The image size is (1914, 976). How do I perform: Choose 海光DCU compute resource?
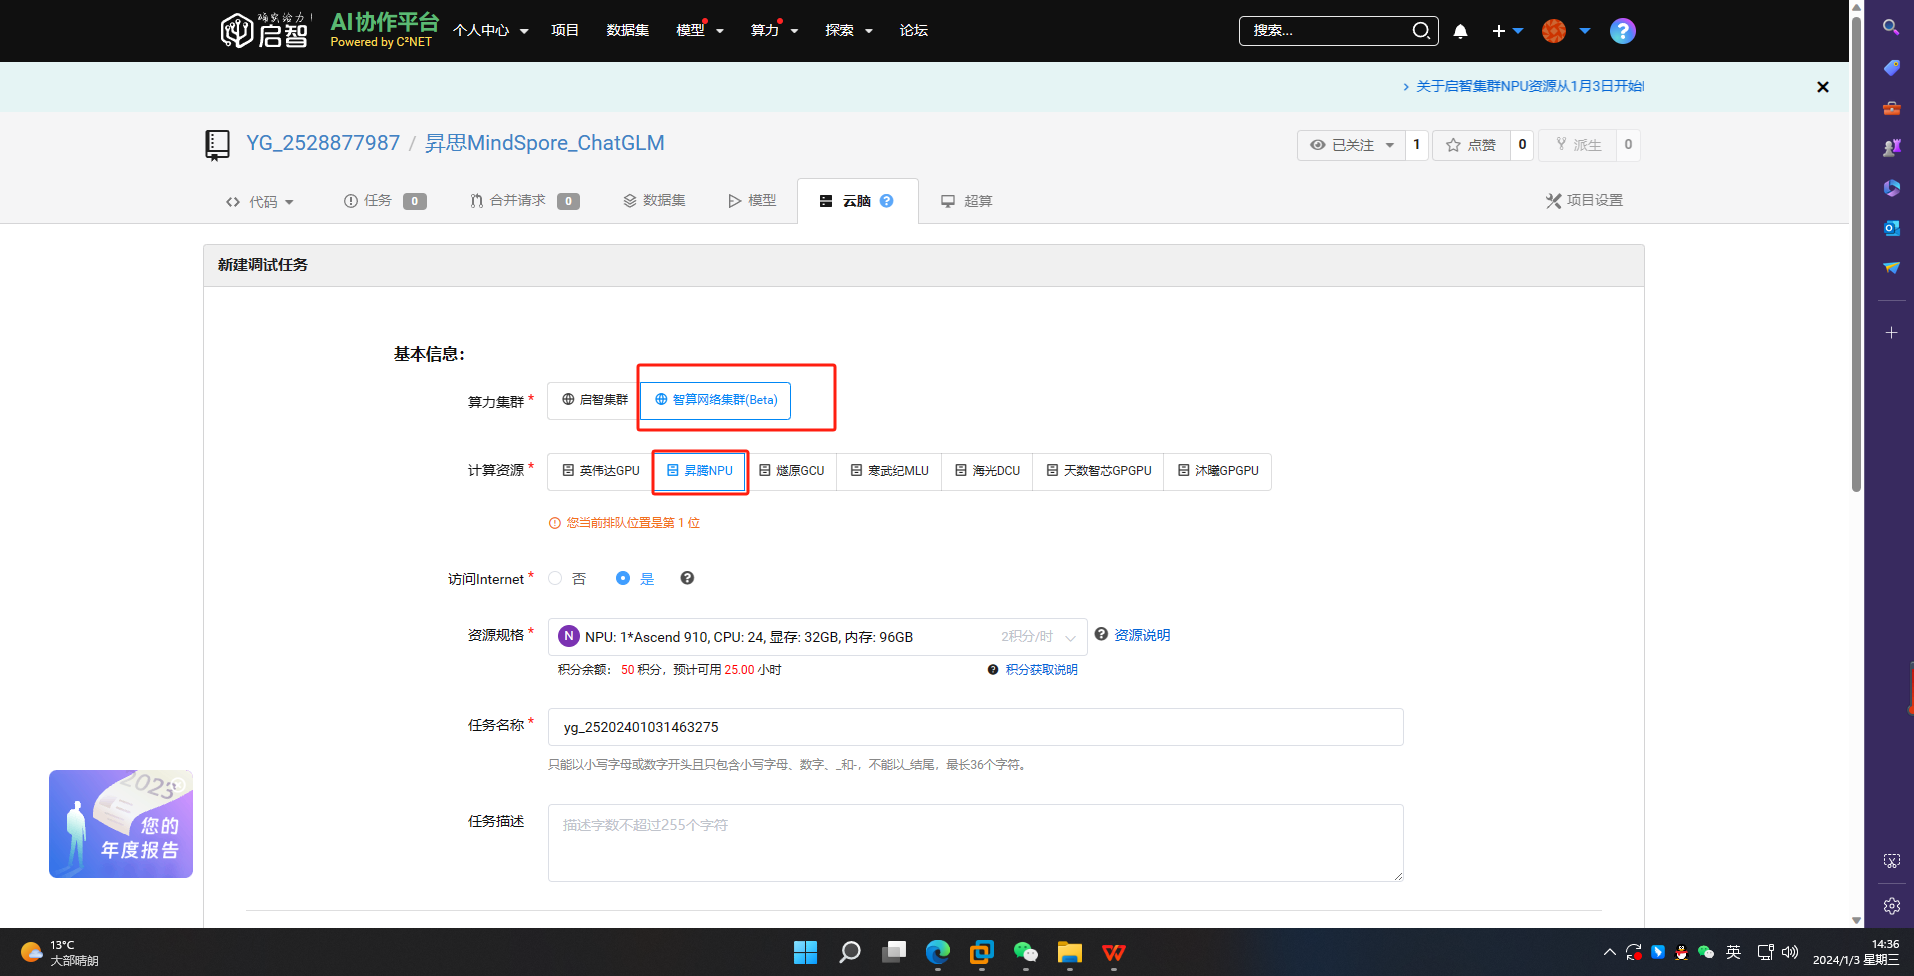(987, 471)
